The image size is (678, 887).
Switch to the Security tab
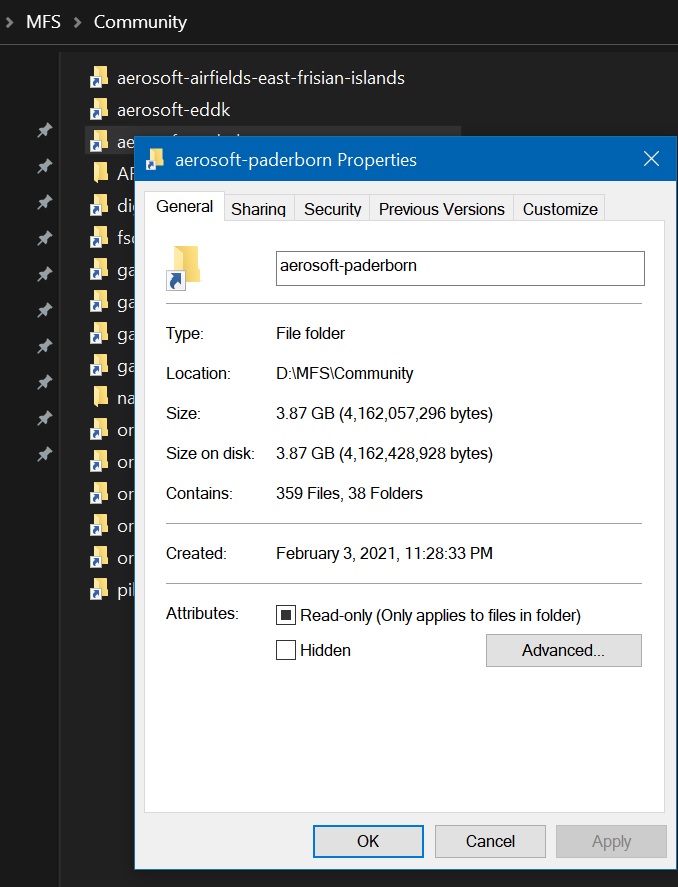(x=332, y=209)
